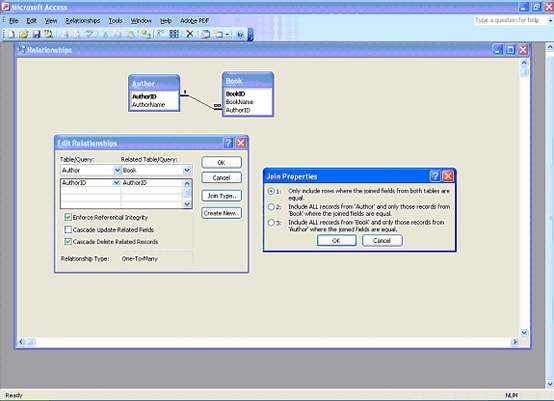Click the Relationships window title icon
Viewport: 554px width, 401px height.
tap(22, 50)
